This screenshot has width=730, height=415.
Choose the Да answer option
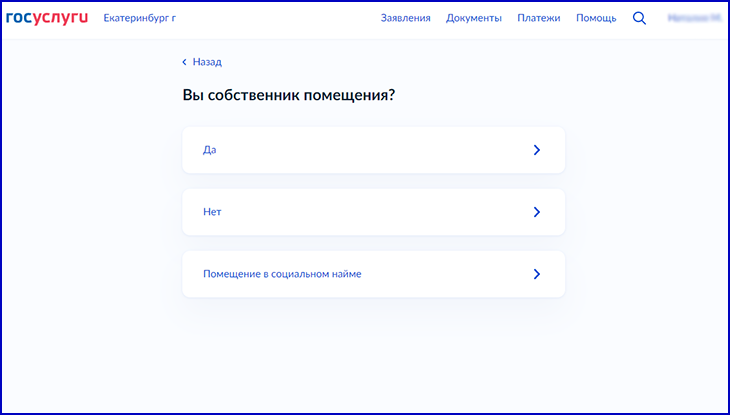tap(373, 150)
